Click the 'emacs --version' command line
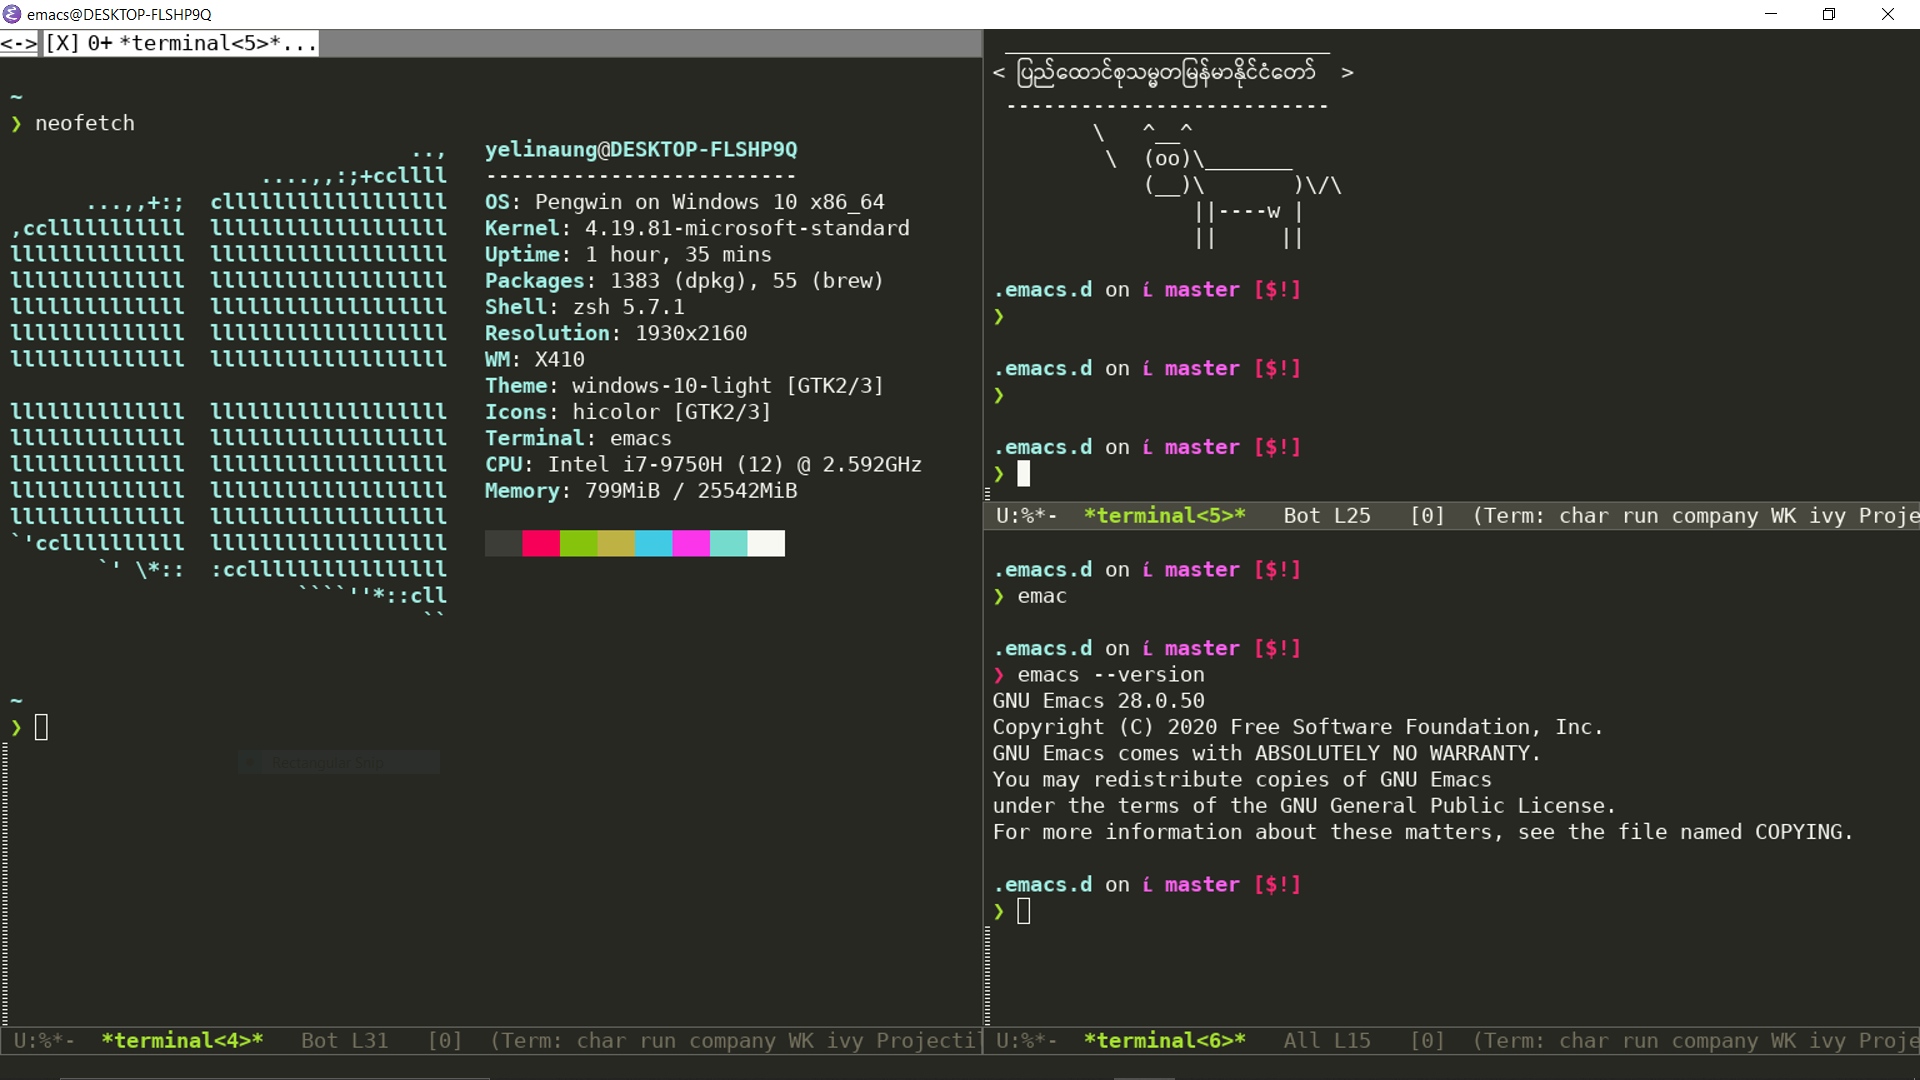Image resolution: width=1920 pixels, height=1080 pixels. 1111,675
